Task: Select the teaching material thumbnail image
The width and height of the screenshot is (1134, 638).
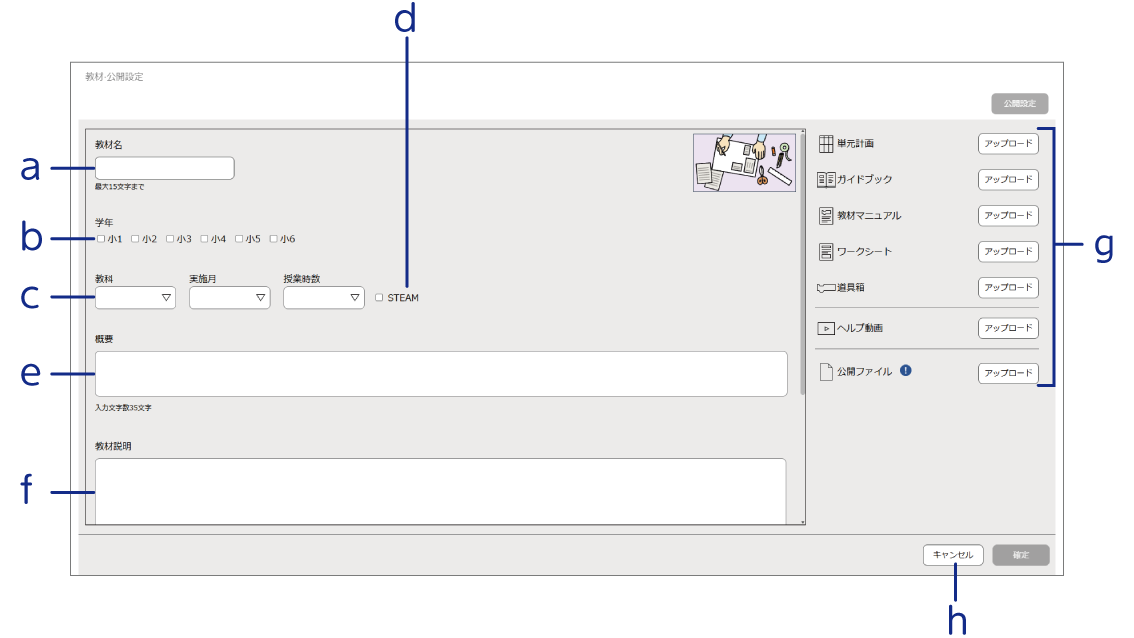Action: pyautogui.click(x=744, y=162)
